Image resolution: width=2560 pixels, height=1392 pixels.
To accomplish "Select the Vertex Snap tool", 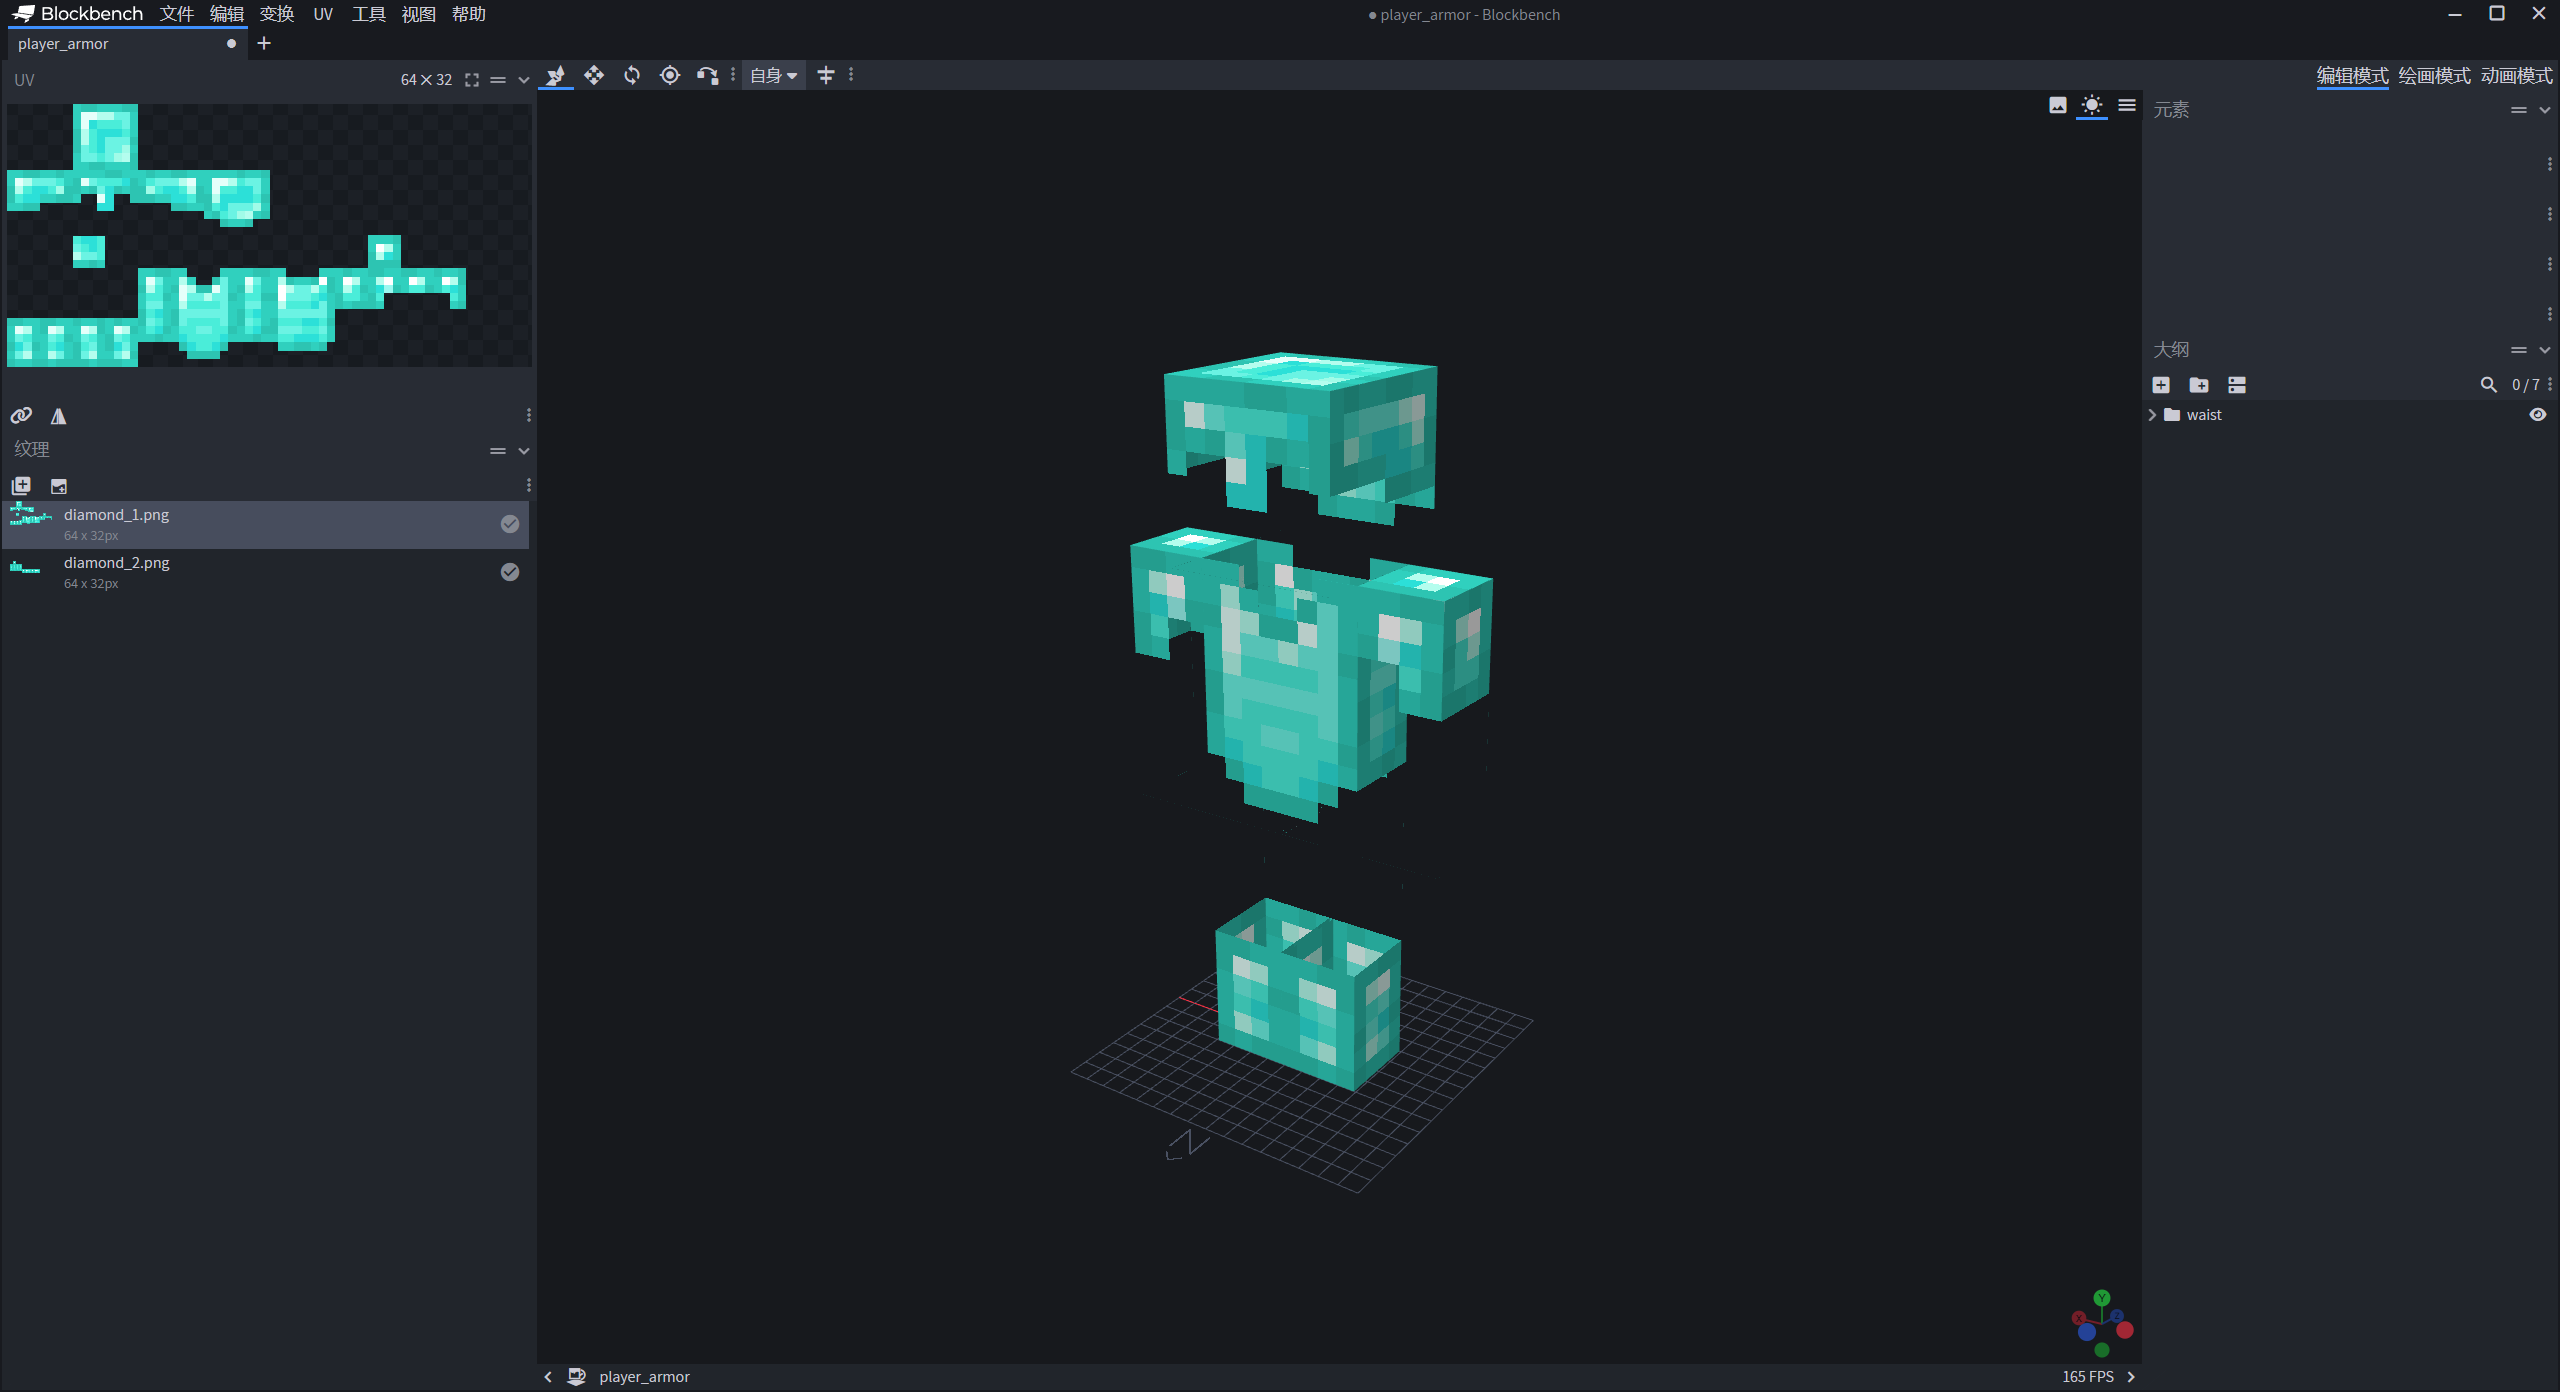I will point(707,75).
